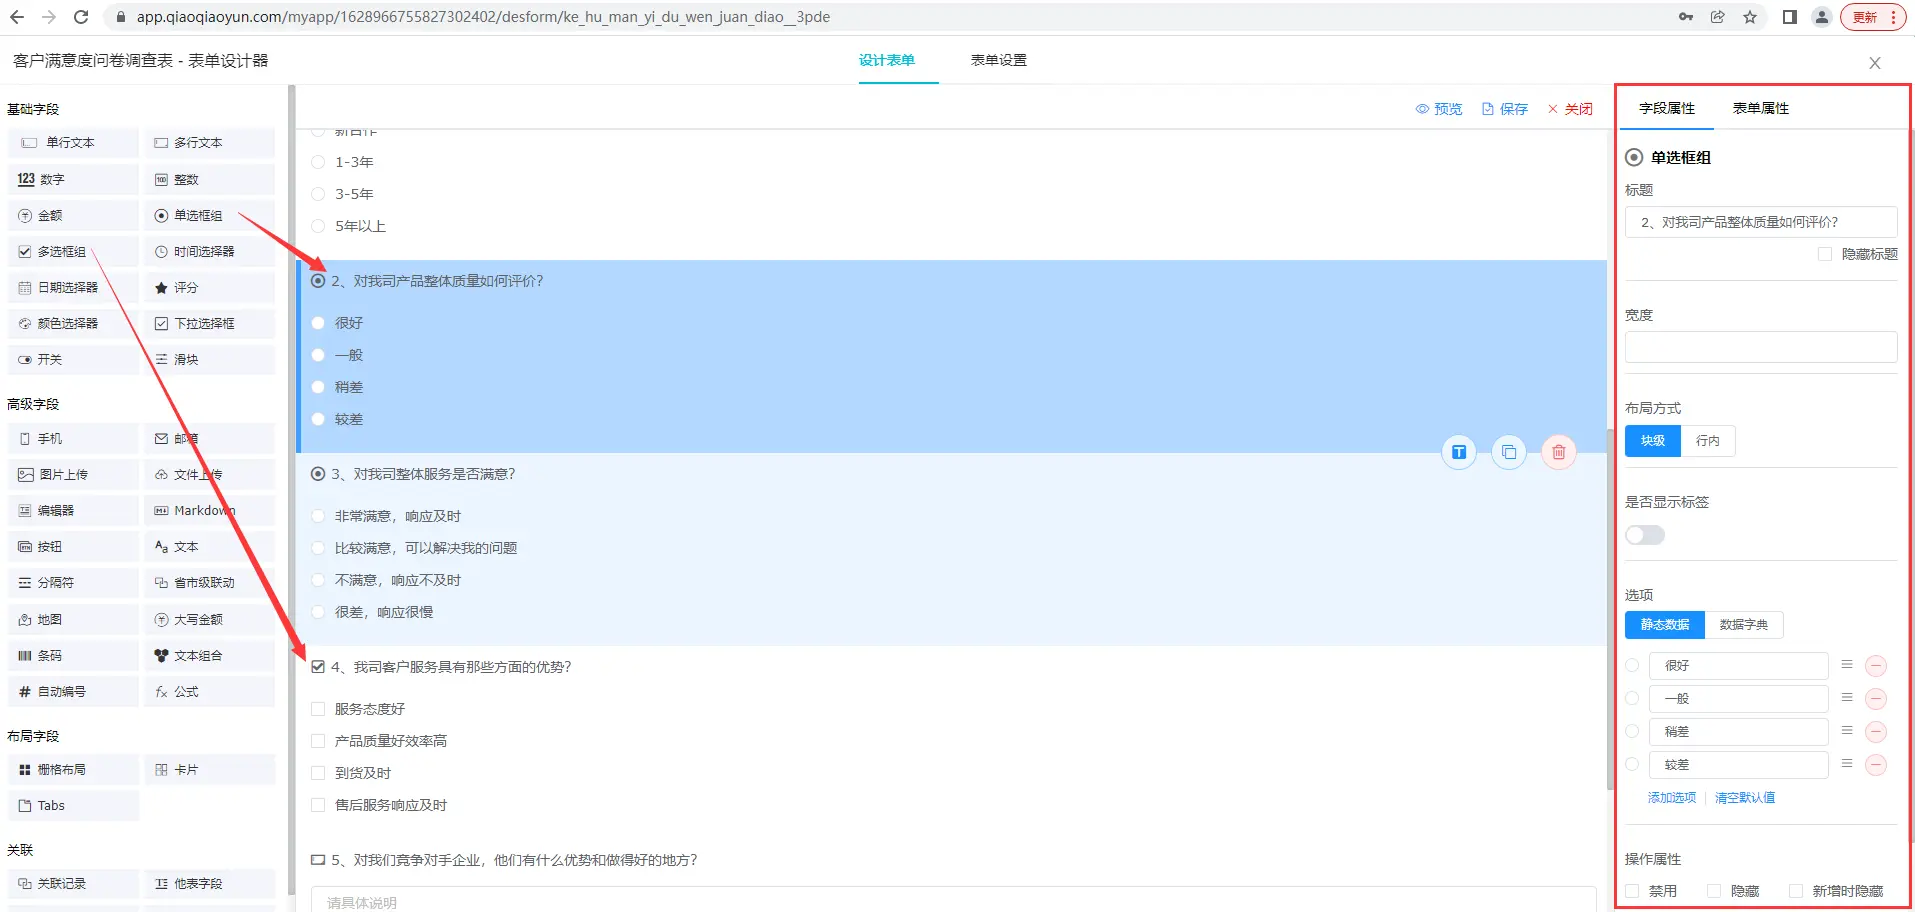
Task: Add a multi-line text field (多行文本)
Action: (209, 143)
